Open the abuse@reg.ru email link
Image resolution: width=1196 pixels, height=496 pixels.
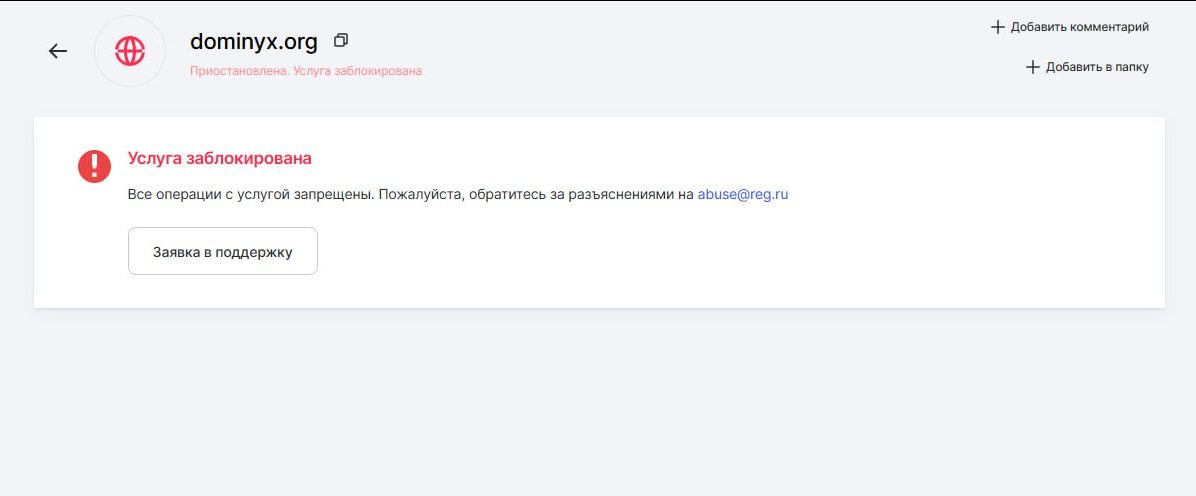(742, 195)
